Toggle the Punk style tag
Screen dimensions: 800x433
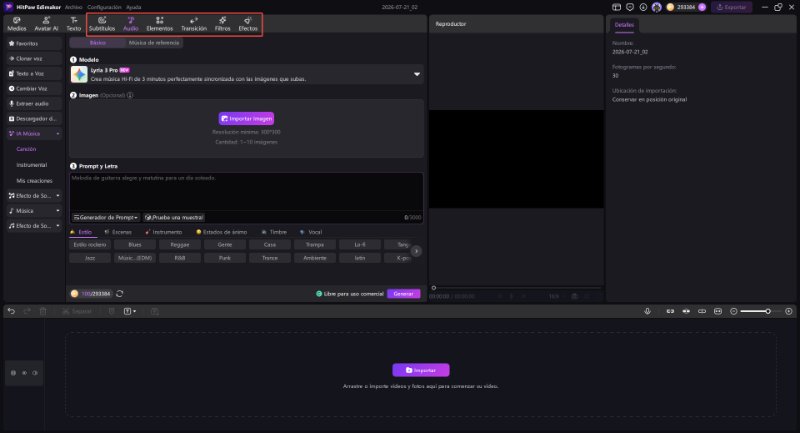(x=225, y=258)
